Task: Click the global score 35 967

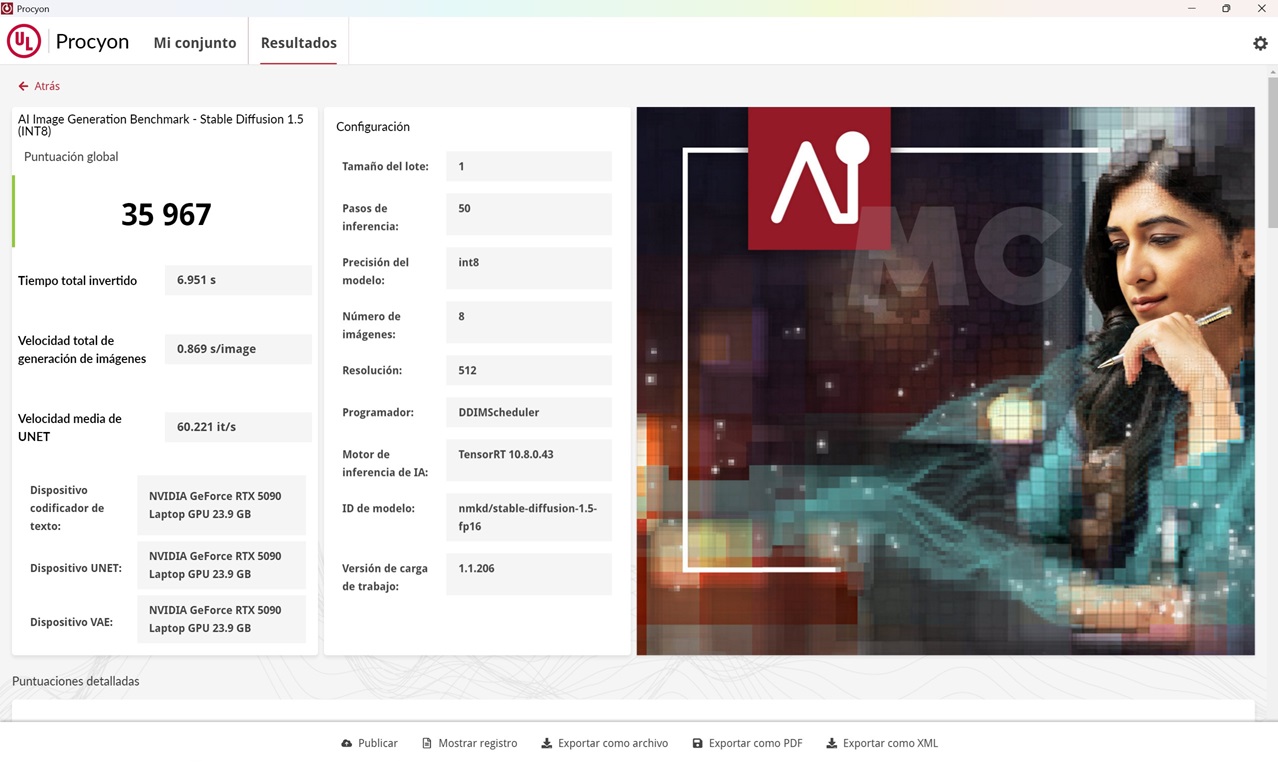Action: (x=166, y=215)
